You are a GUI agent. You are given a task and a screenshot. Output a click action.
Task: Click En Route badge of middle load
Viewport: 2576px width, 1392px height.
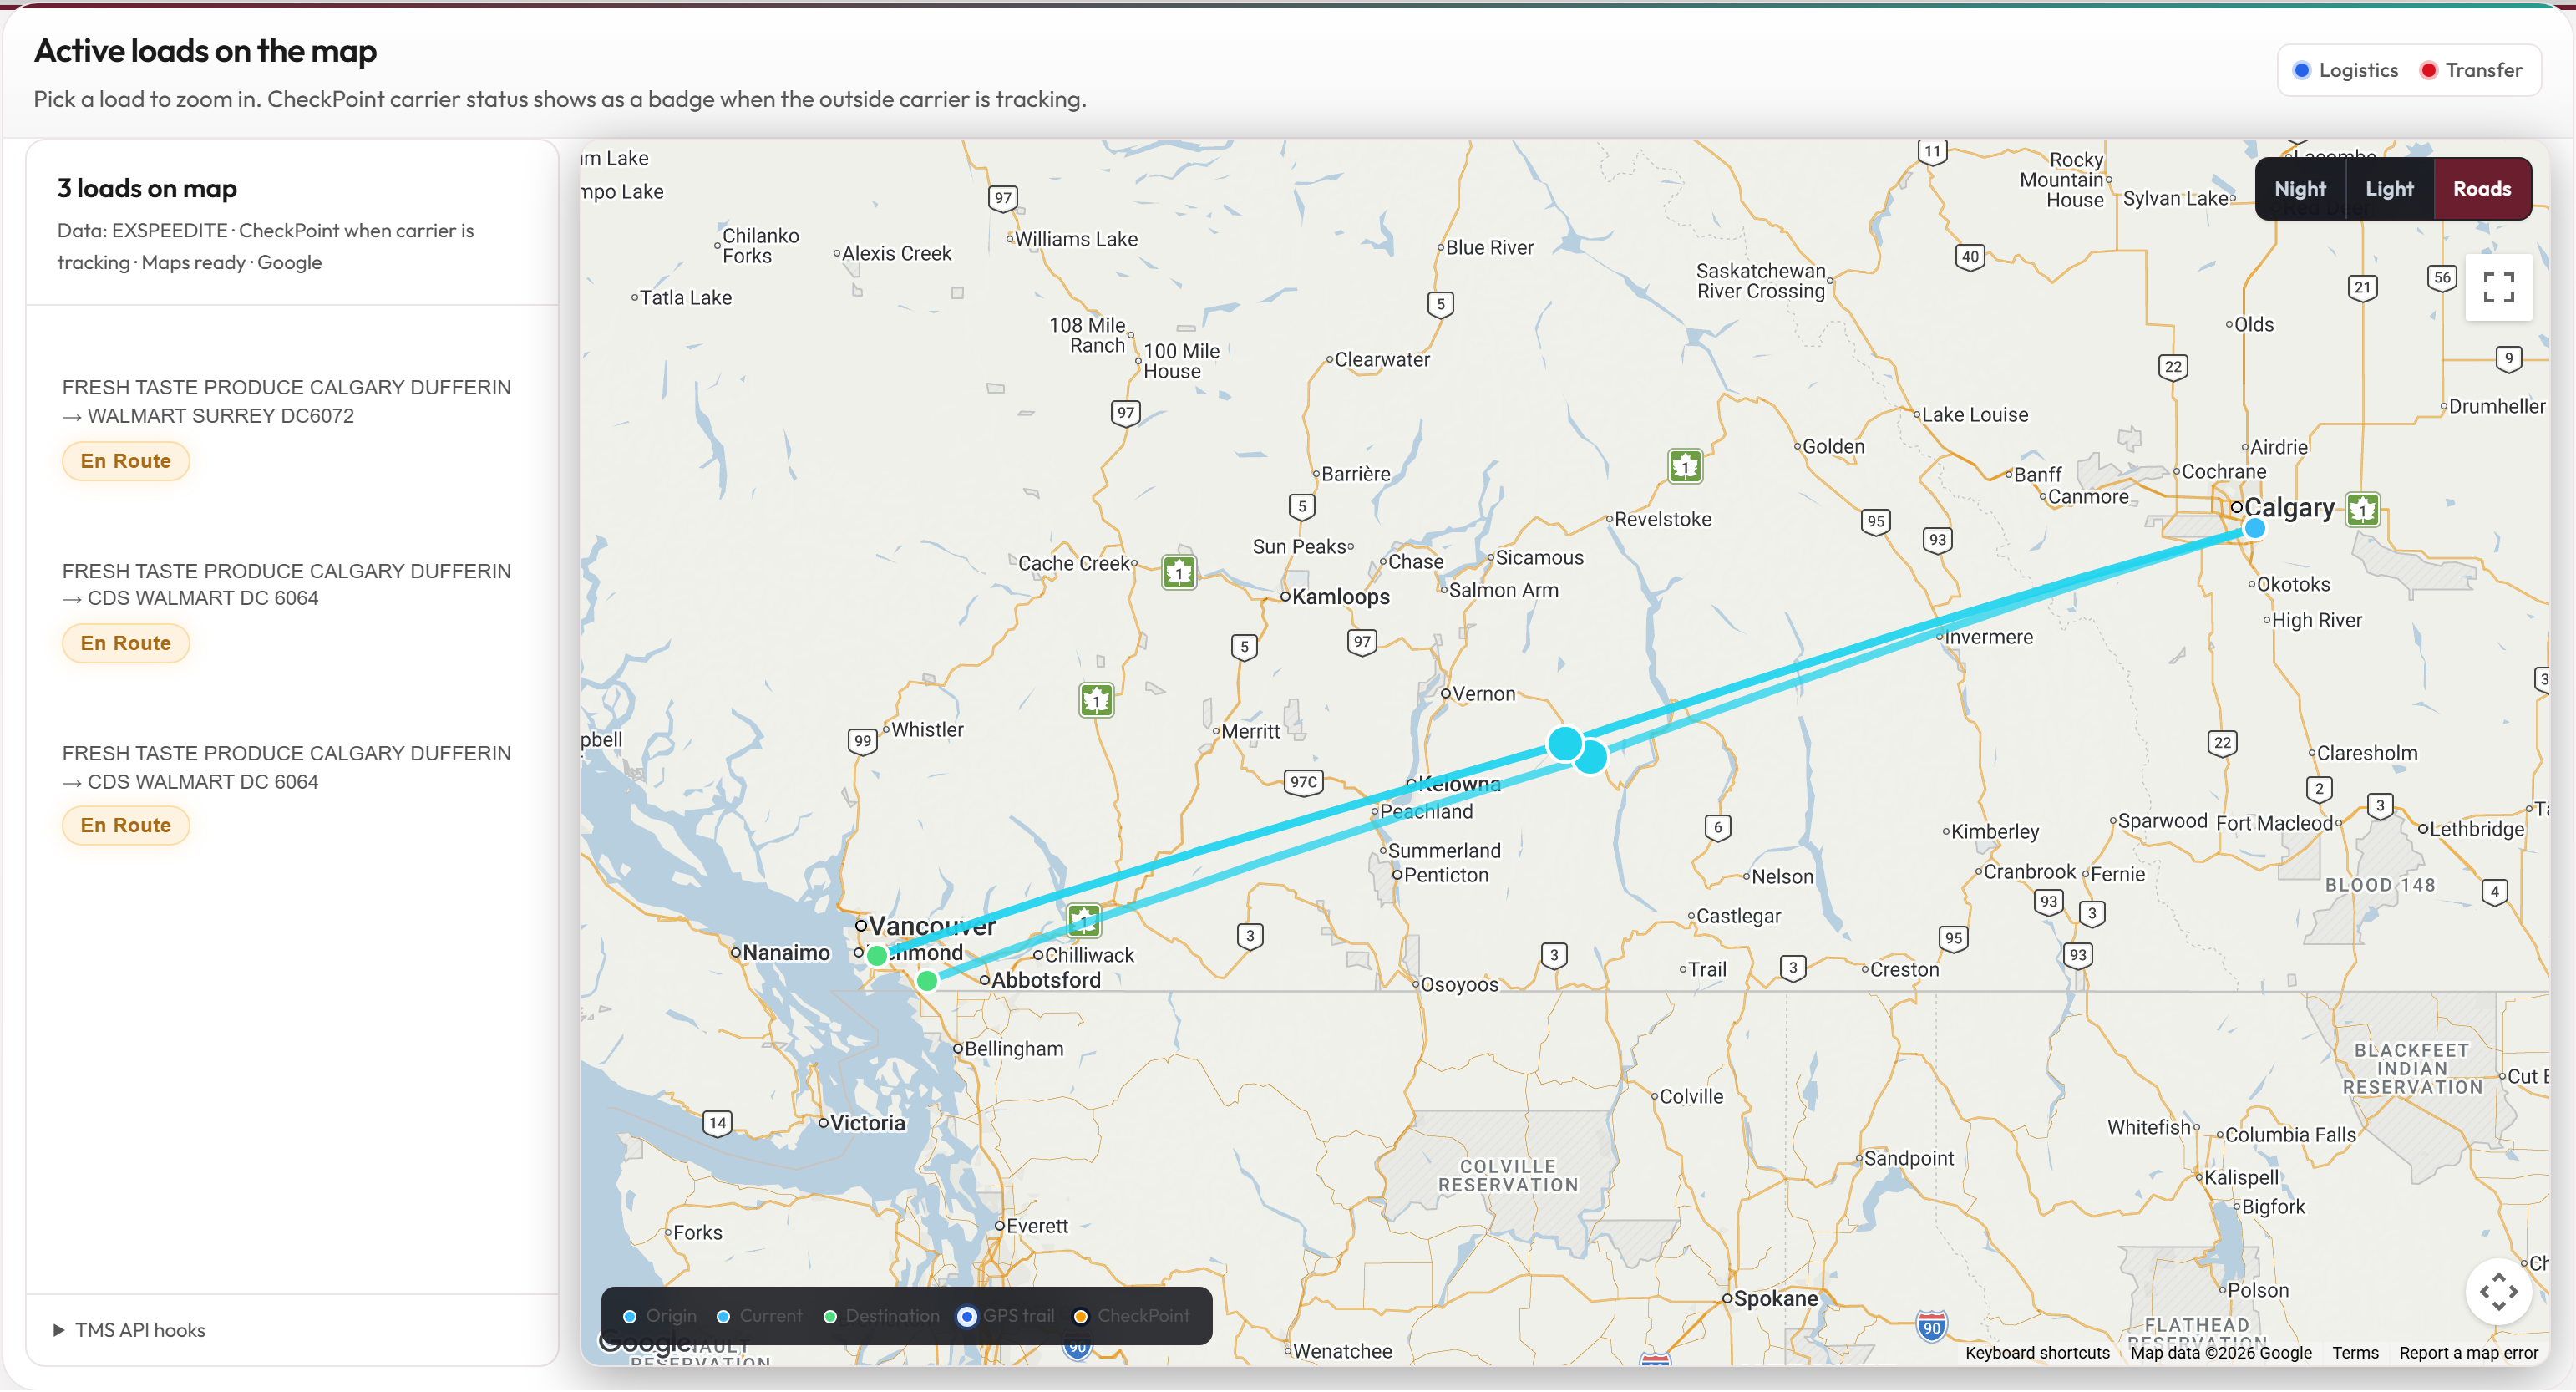126,643
